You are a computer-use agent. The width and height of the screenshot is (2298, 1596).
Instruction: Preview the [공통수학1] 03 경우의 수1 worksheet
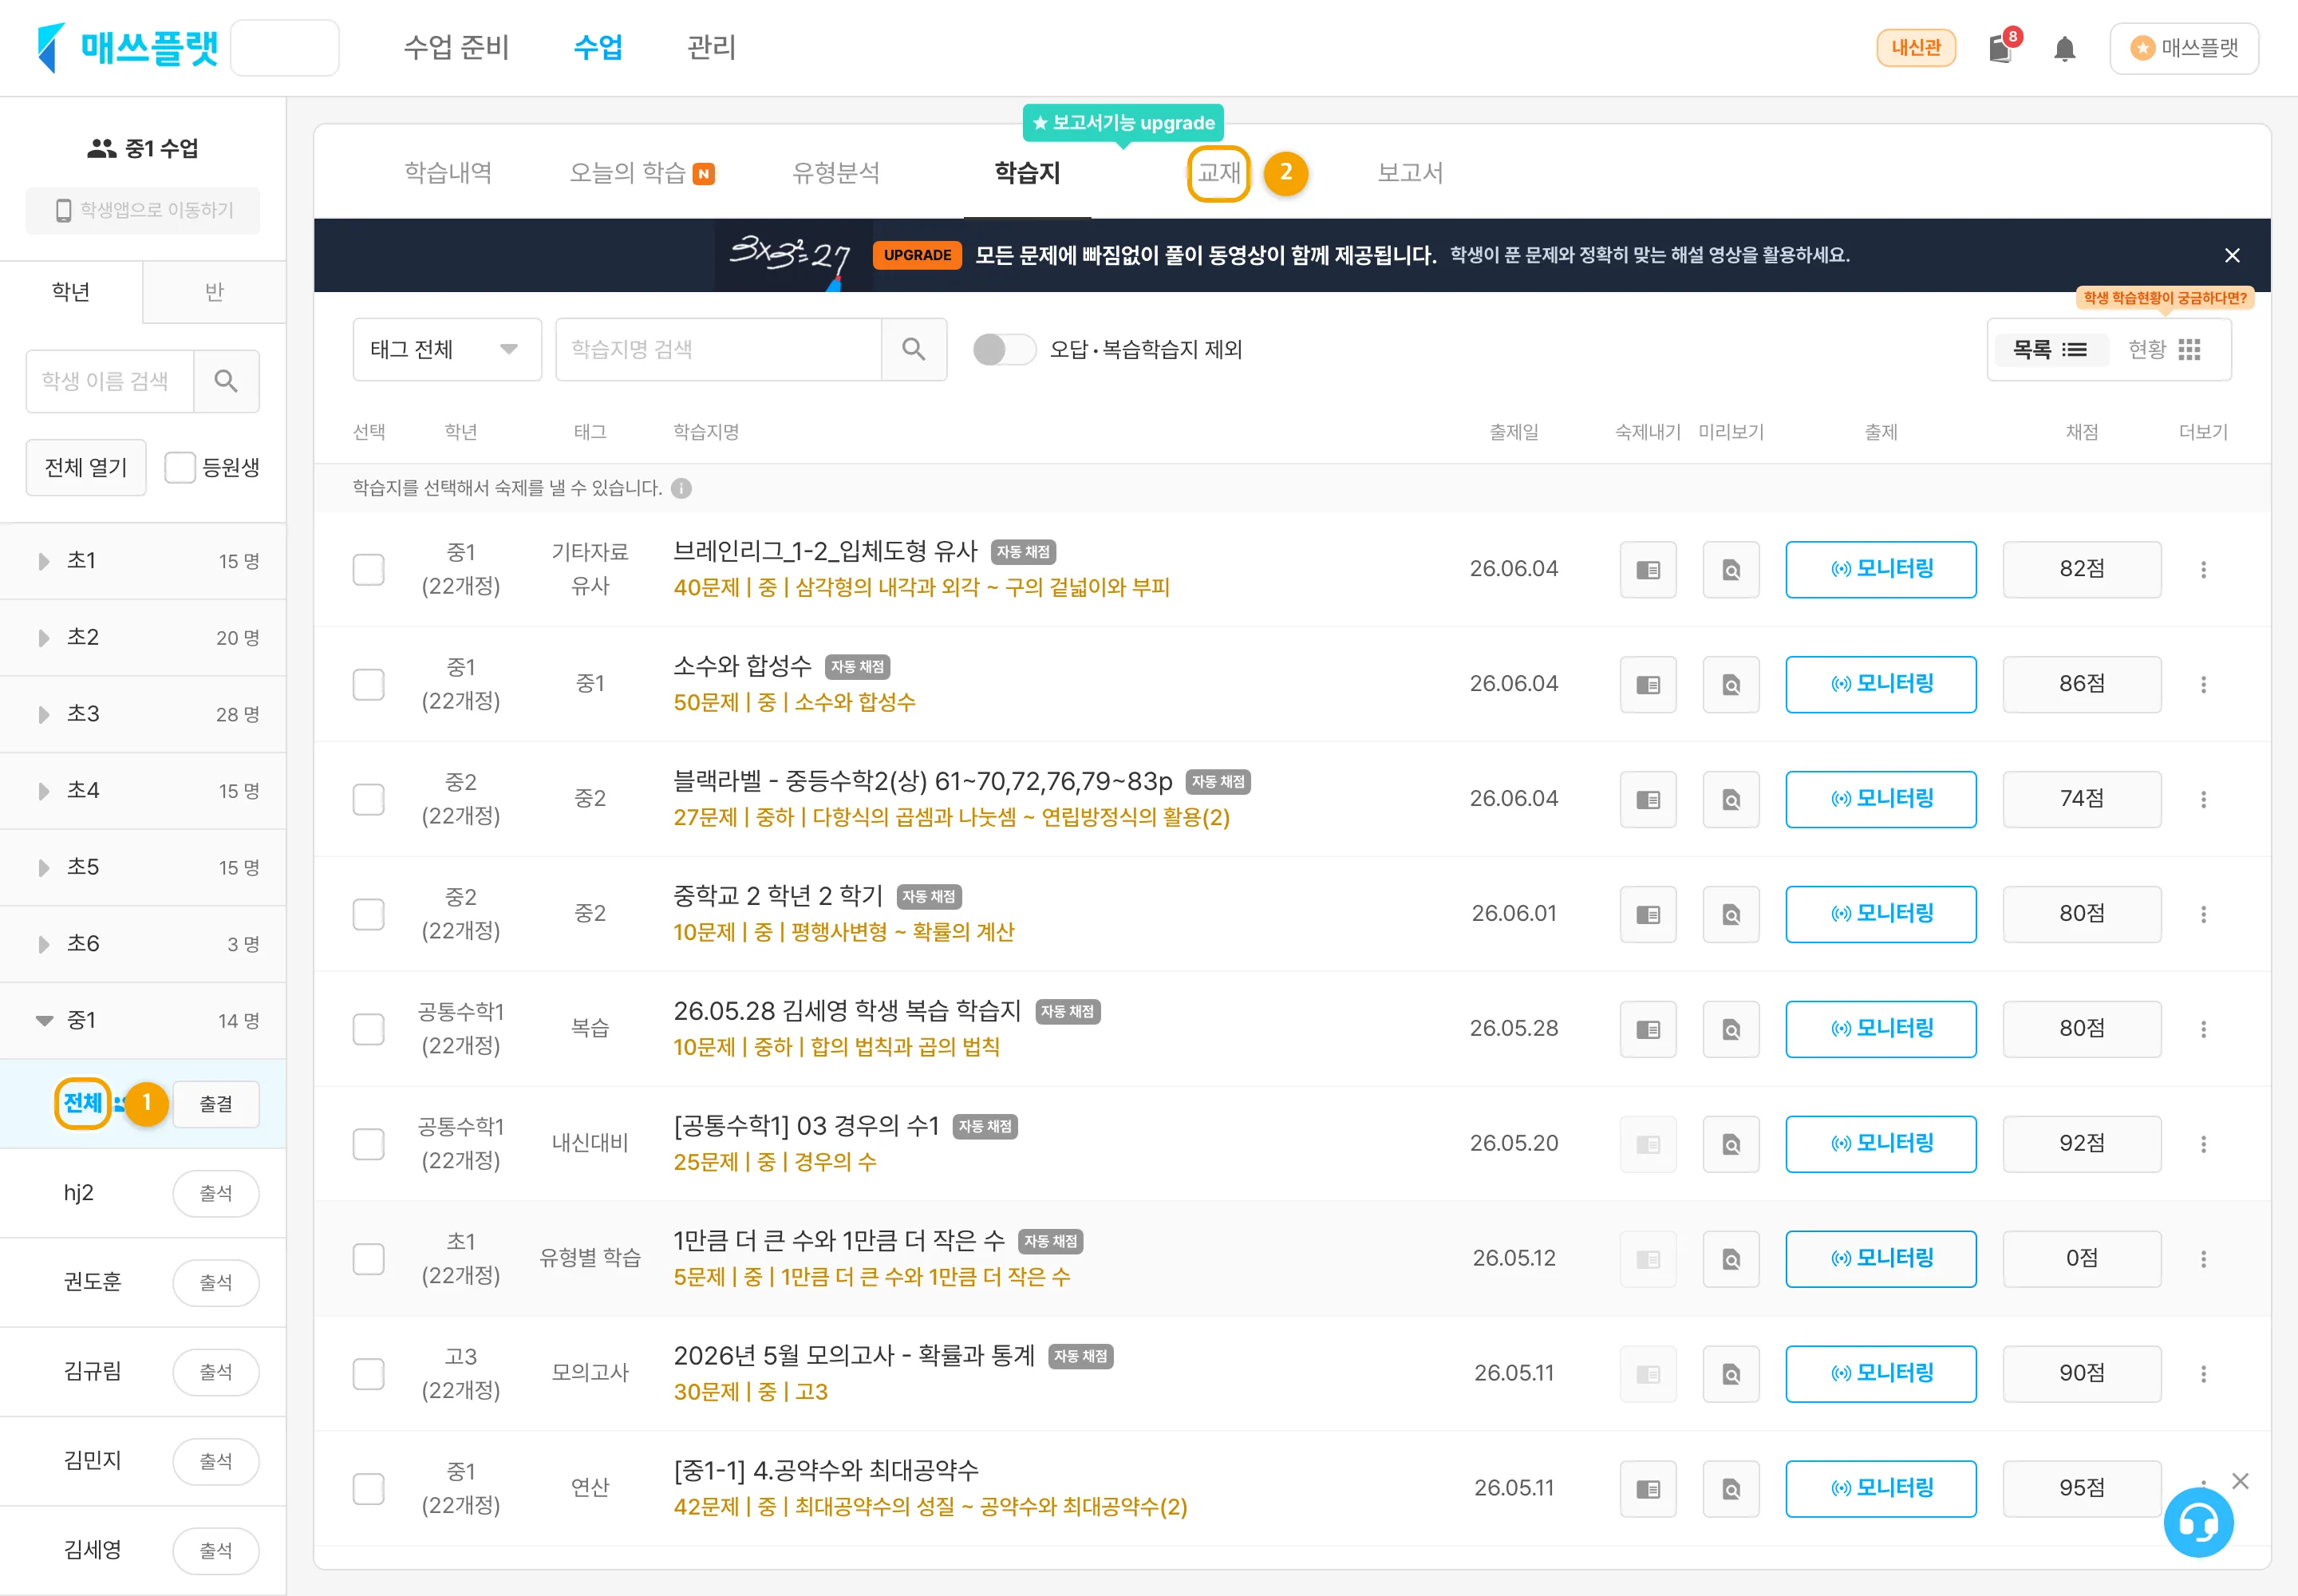[1731, 1144]
